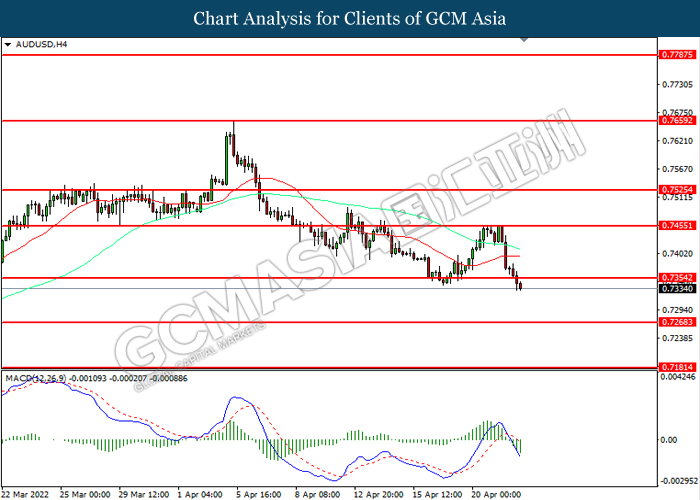Click the 8 Apr 08:00 time label
The width and height of the screenshot is (700, 500).
click(x=318, y=495)
